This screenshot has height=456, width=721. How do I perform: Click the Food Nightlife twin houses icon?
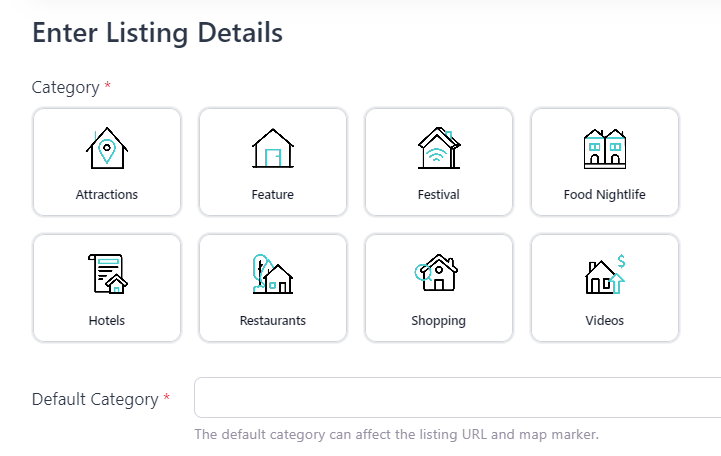[x=604, y=149]
